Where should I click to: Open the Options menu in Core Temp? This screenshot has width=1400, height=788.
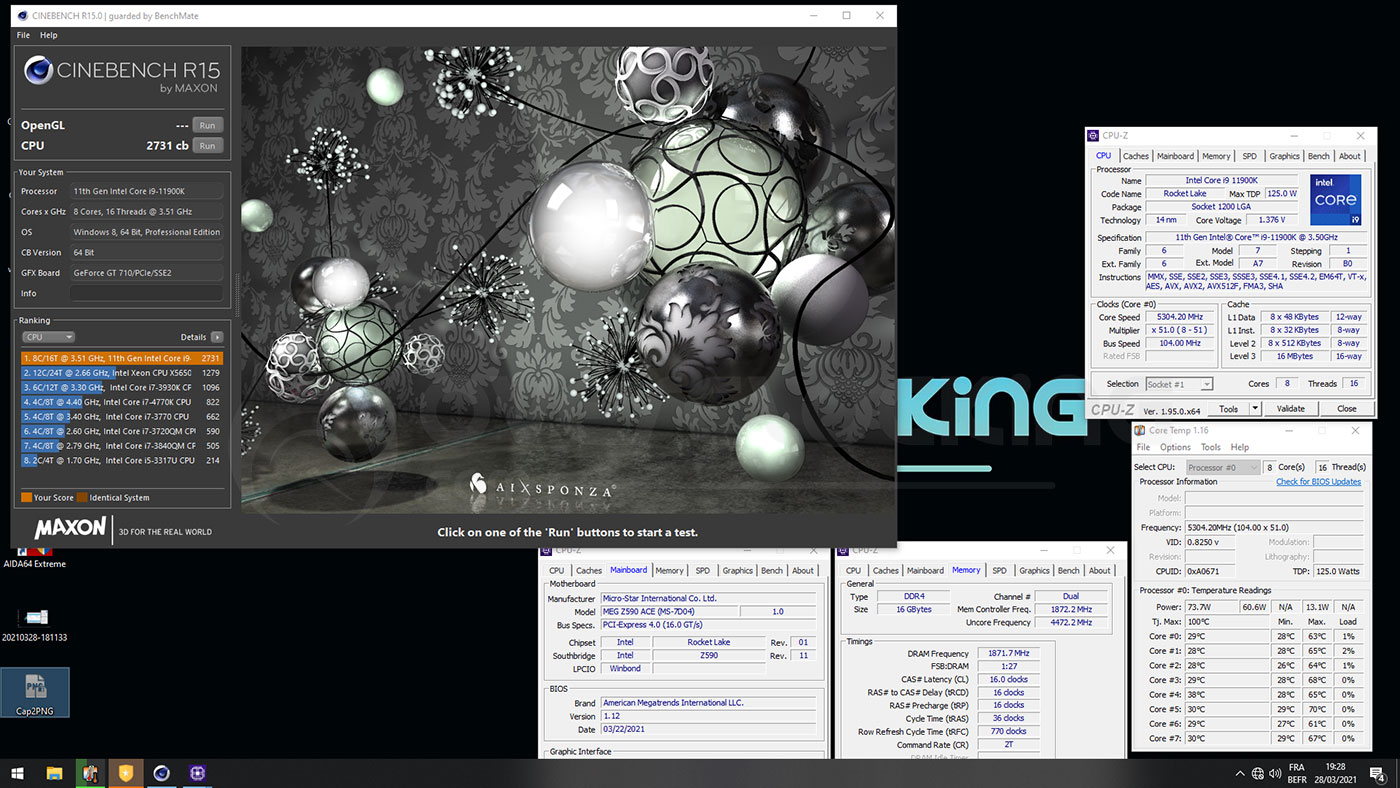pos(1175,447)
